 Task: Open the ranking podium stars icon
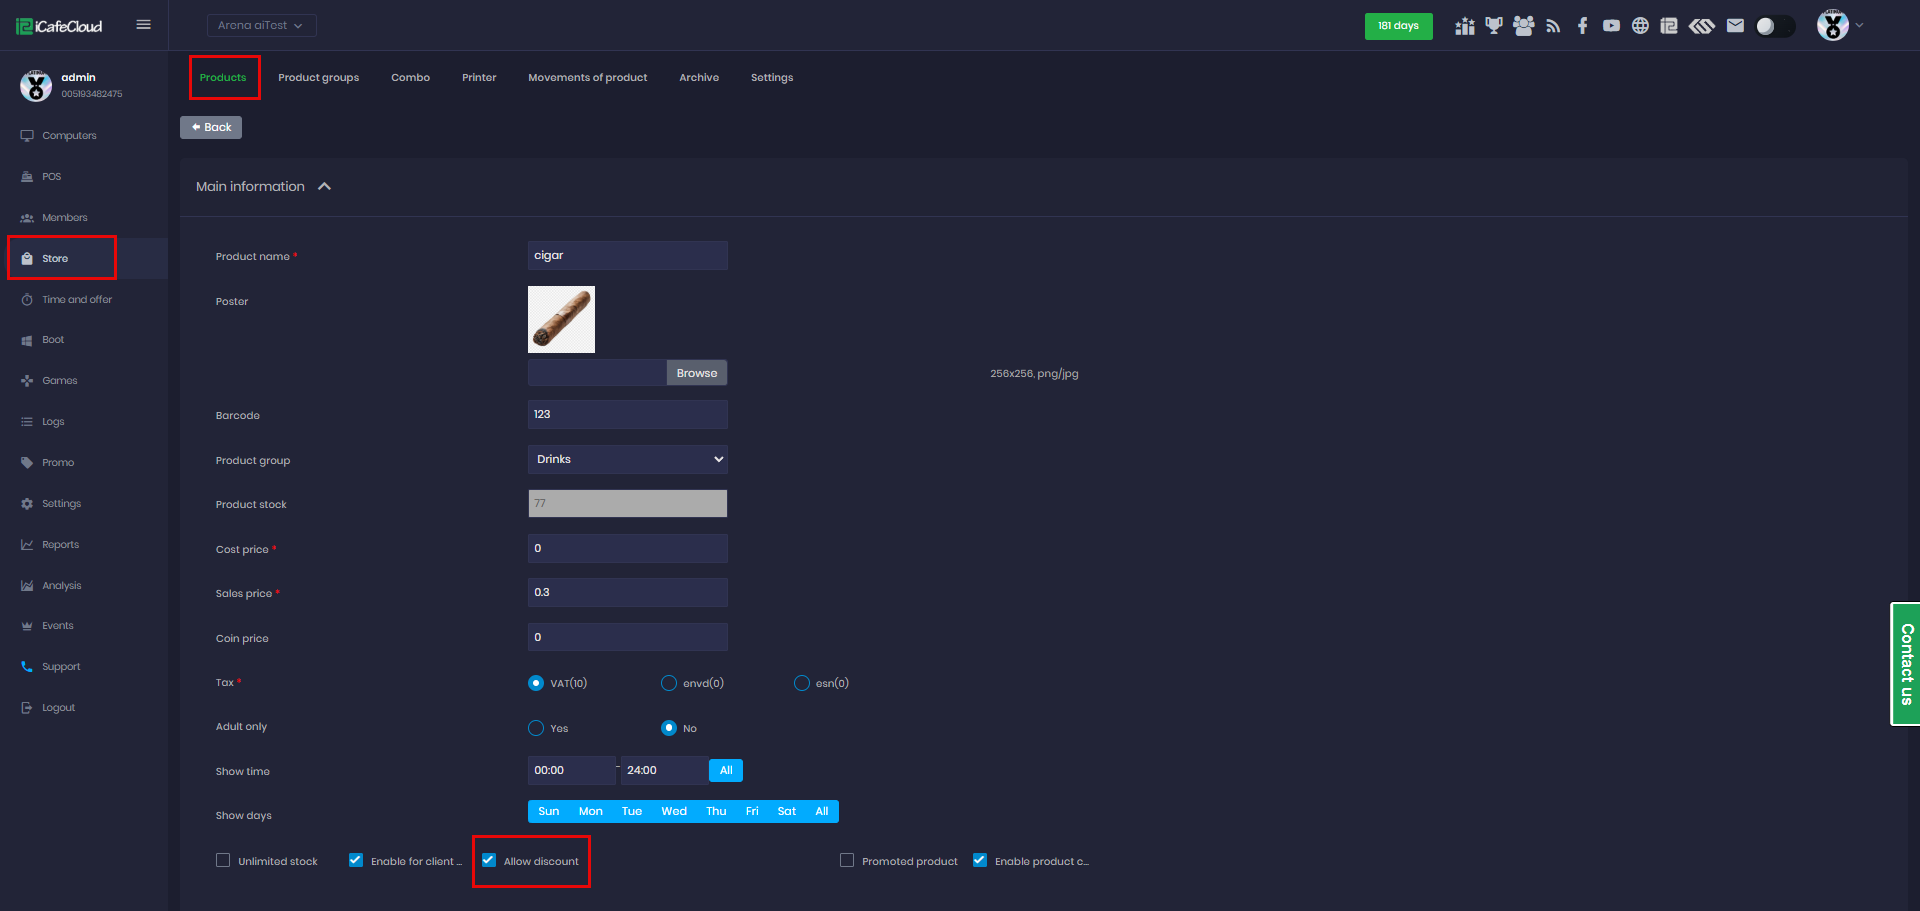pyautogui.click(x=1465, y=26)
